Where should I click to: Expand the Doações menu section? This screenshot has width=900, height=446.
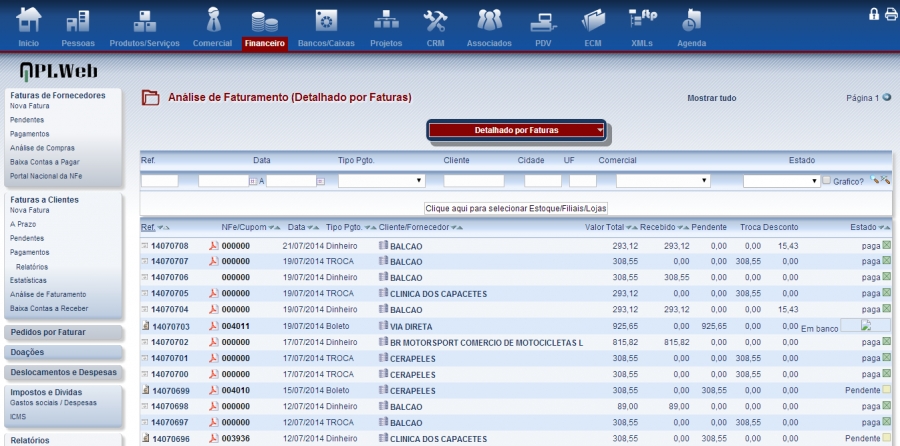tap(64, 352)
